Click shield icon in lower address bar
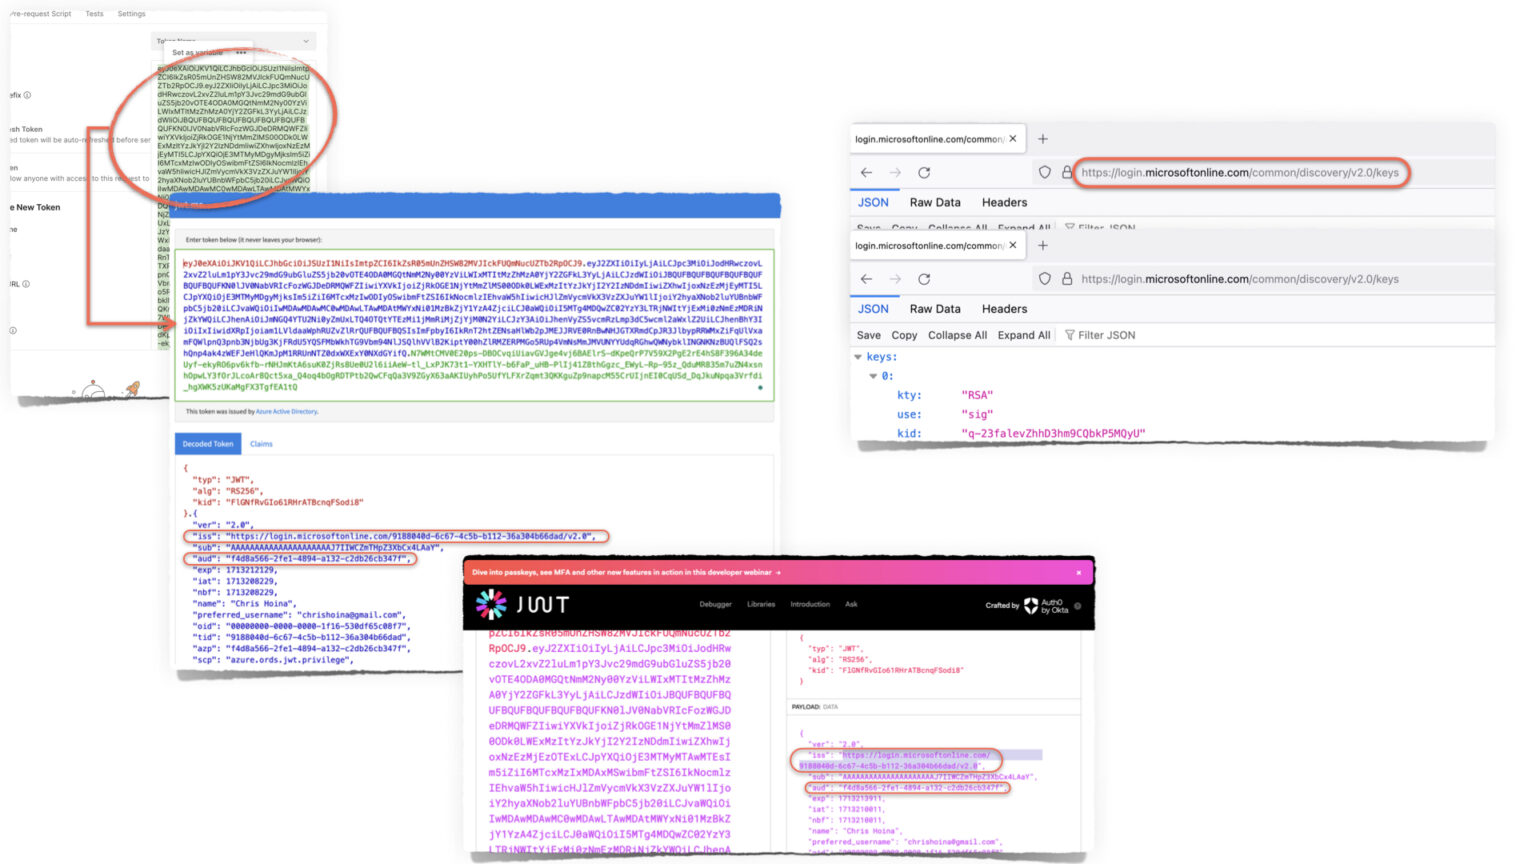Viewport: 1536px width, 864px height. tap(1044, 279)
